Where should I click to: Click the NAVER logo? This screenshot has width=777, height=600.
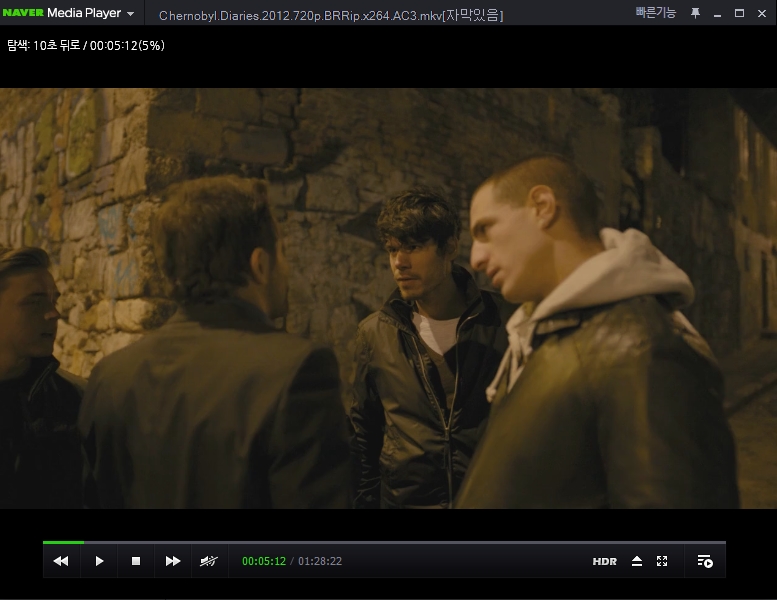(x=23, y=14)
